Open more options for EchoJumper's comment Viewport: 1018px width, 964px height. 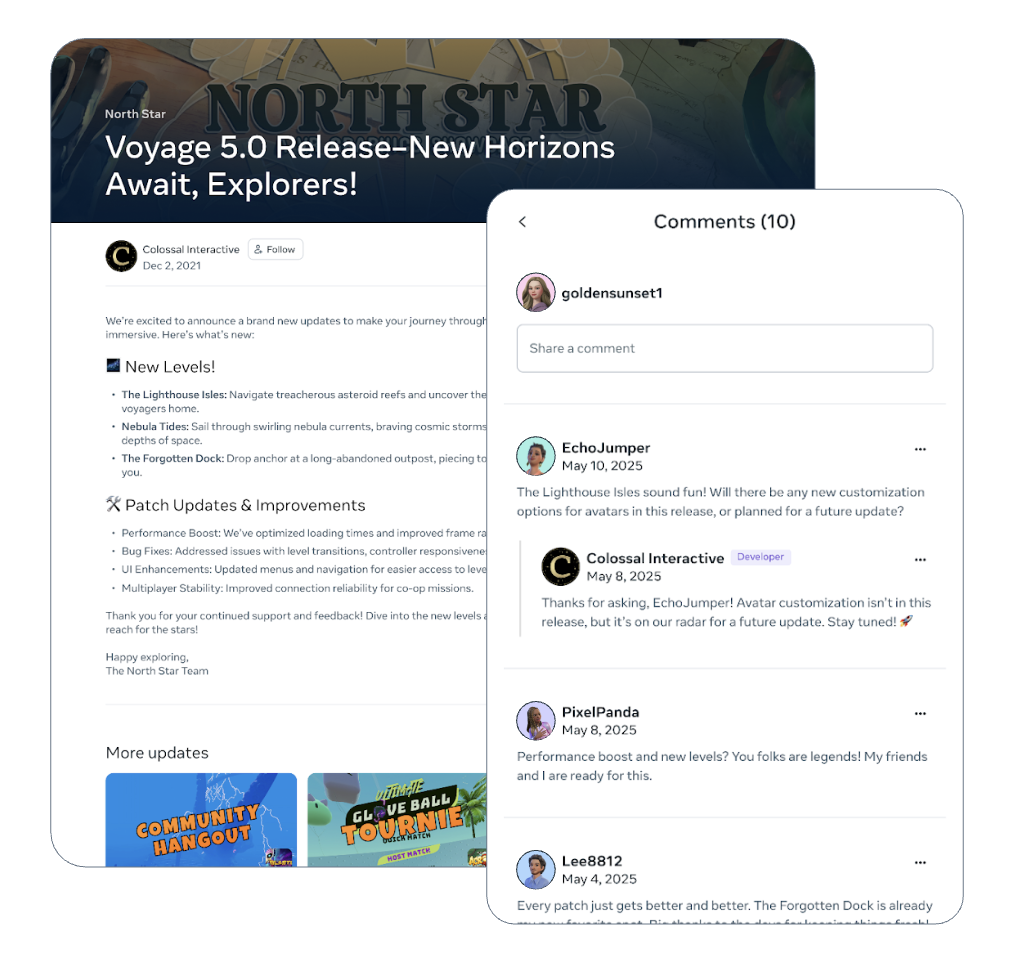tap(920, 449)
